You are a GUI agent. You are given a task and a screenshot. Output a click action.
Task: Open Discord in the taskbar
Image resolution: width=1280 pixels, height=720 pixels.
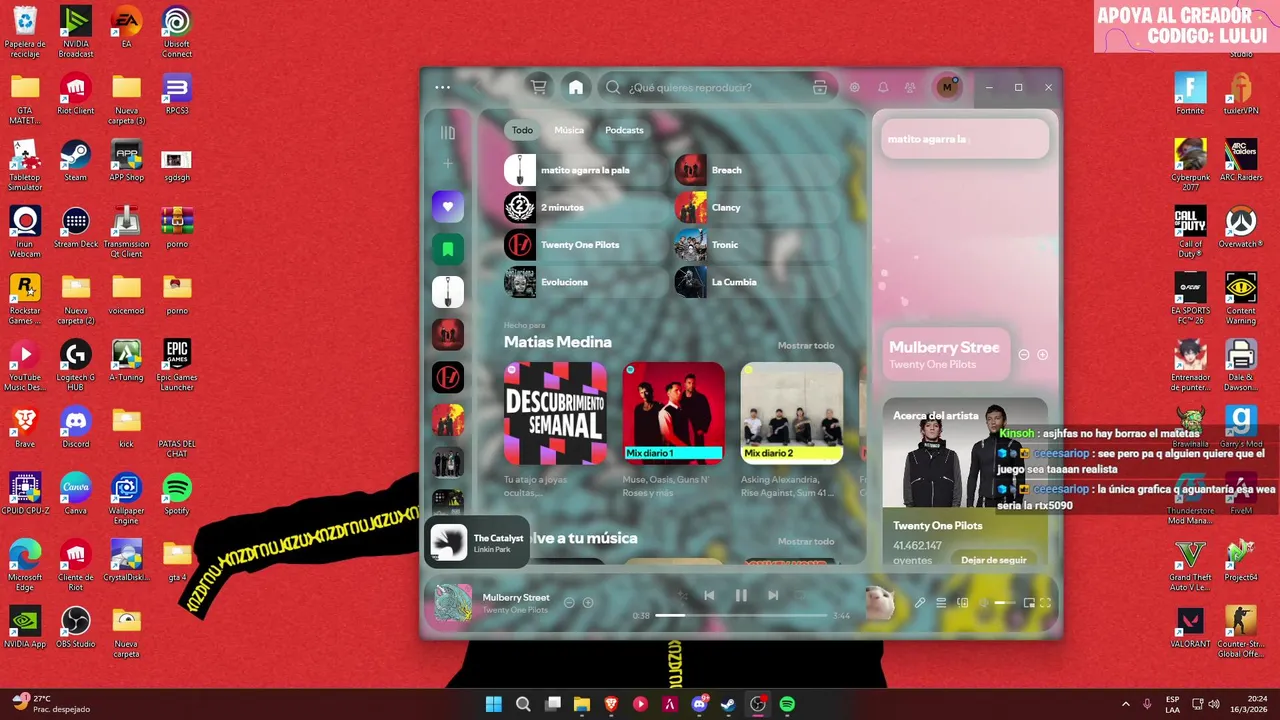tap(699, 704)
